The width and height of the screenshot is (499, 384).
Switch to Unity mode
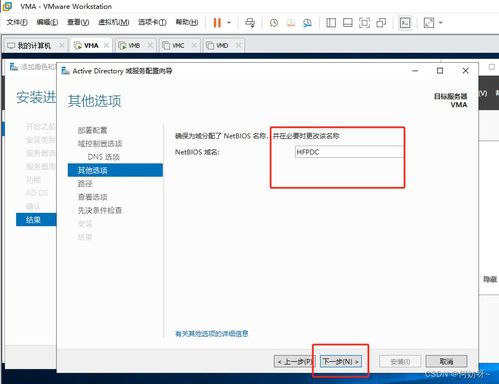tap(381, 23)
